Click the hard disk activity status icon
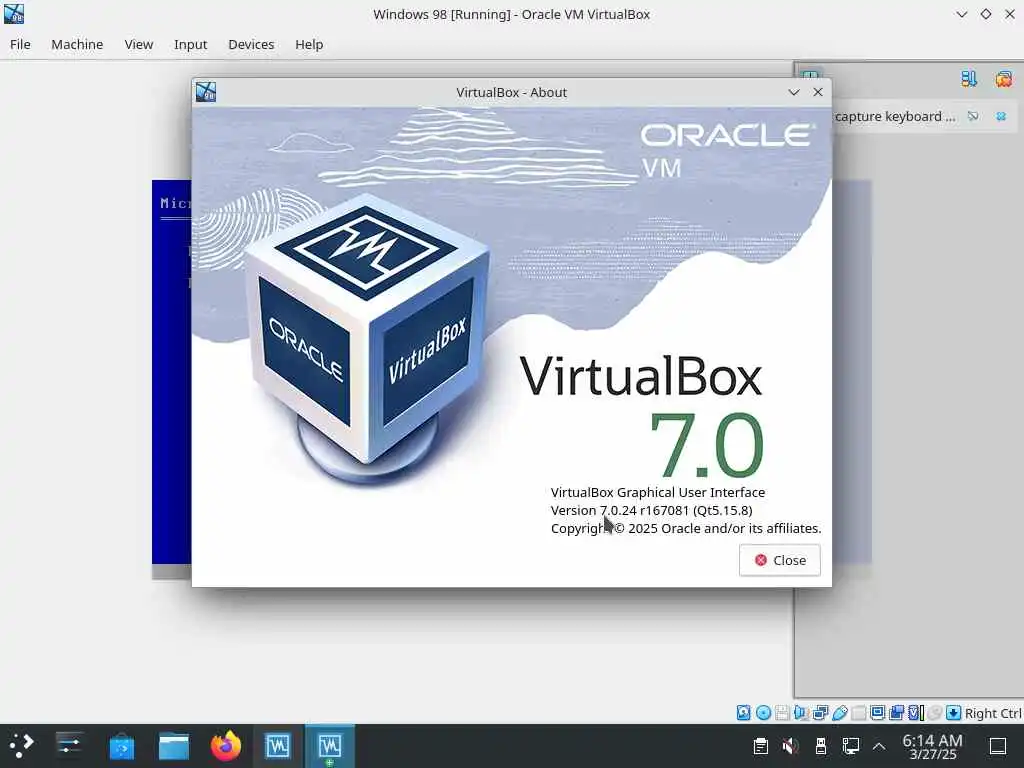Viewport: 1024px width, 768px height. pyautogui.click(x=743, y=712)
